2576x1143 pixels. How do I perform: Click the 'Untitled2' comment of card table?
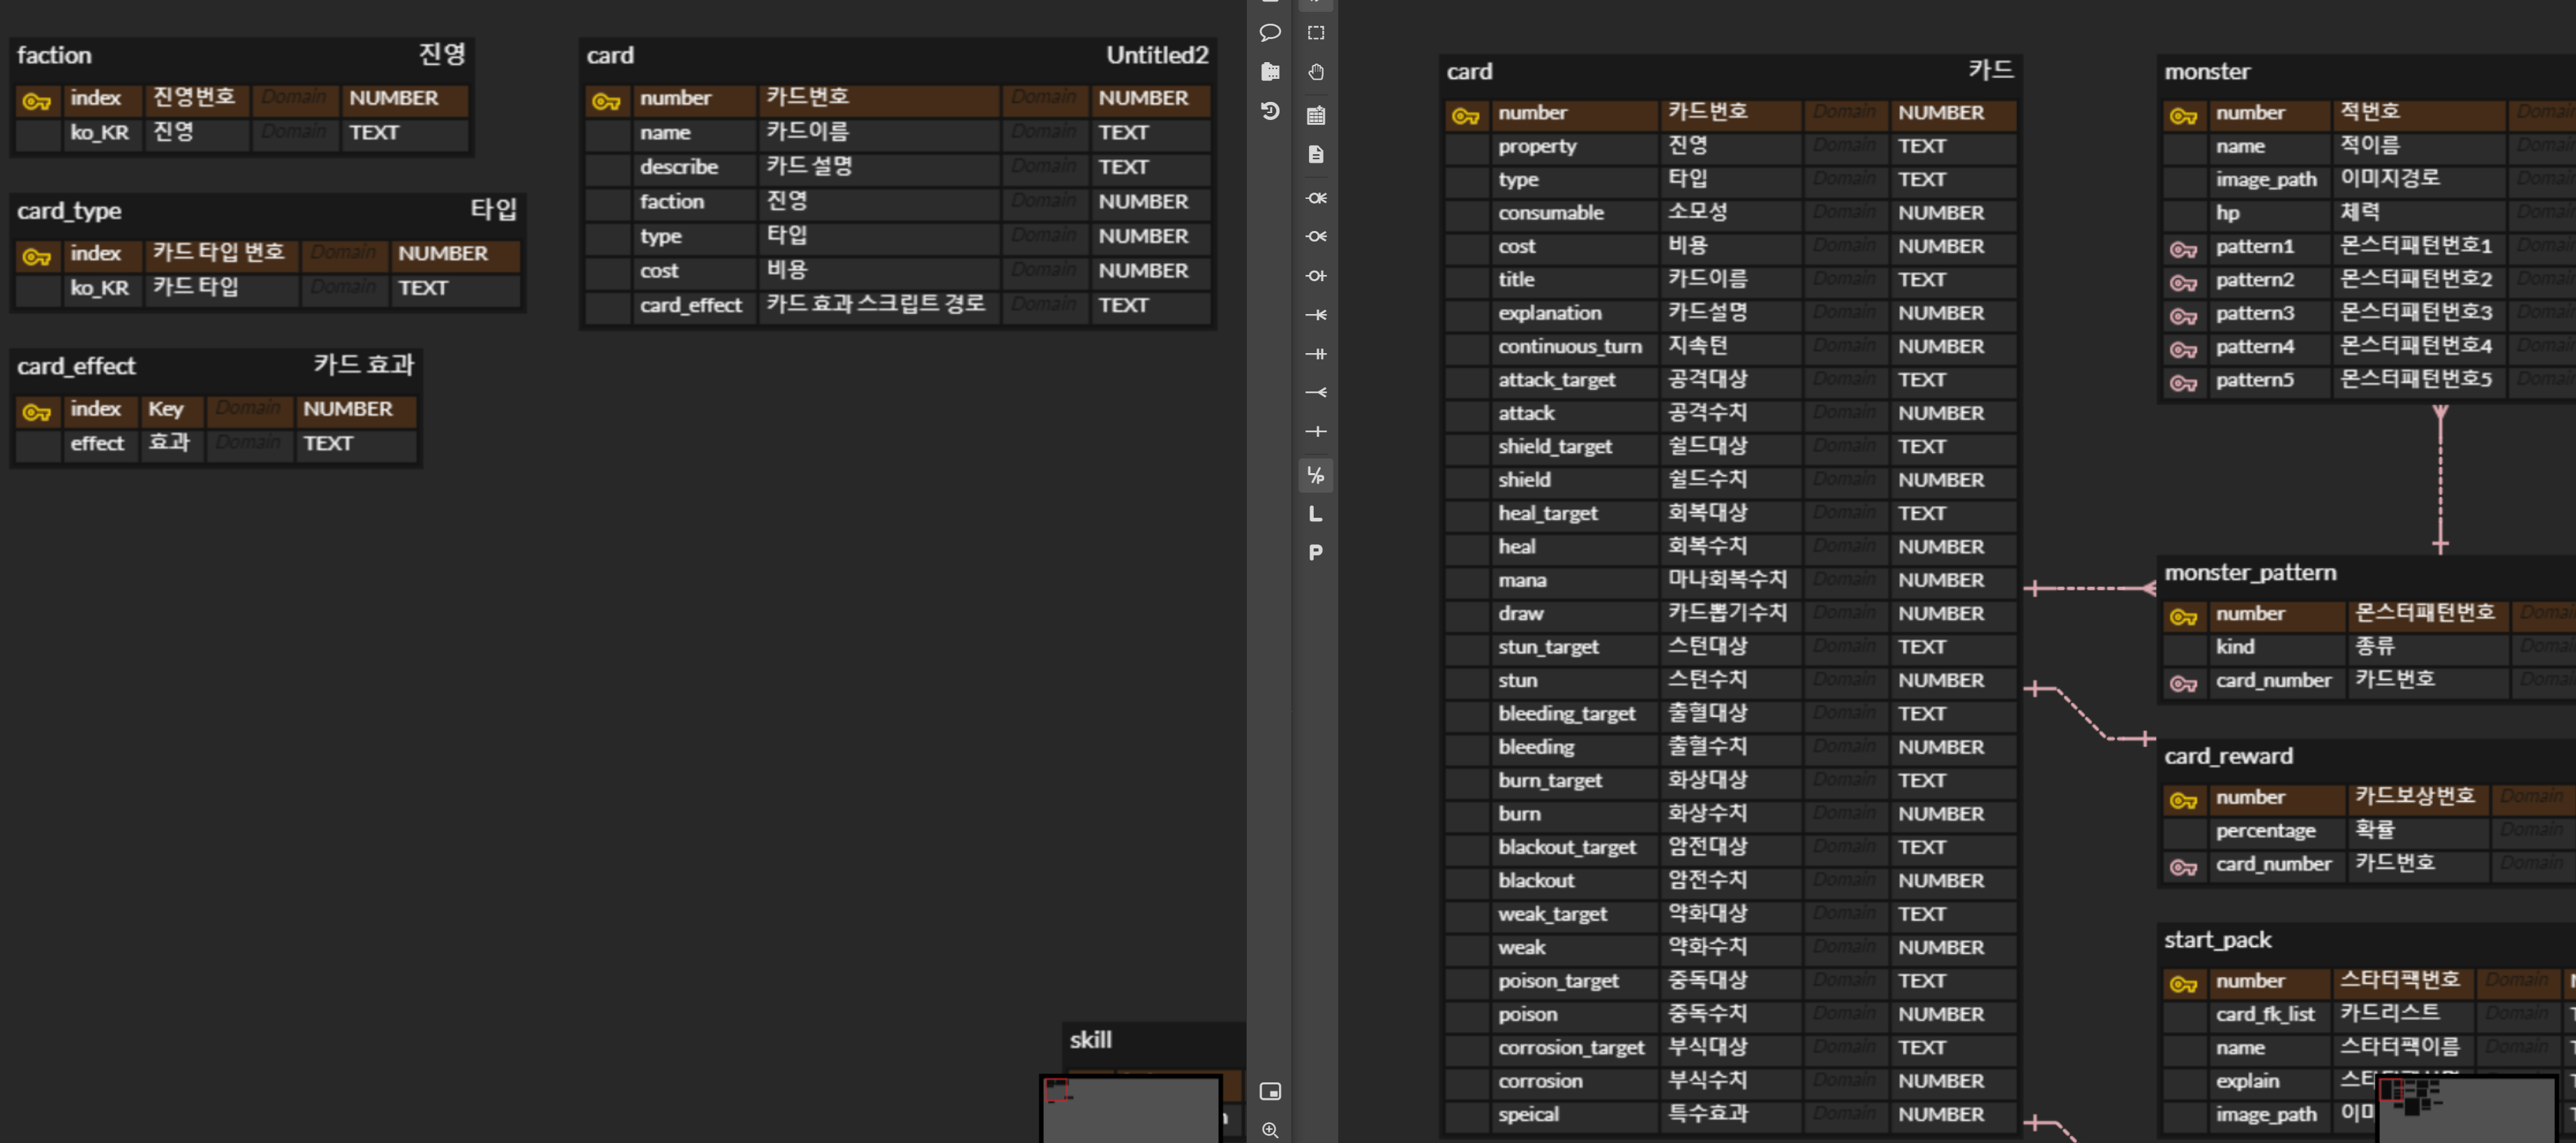[x=1157, y=55]
